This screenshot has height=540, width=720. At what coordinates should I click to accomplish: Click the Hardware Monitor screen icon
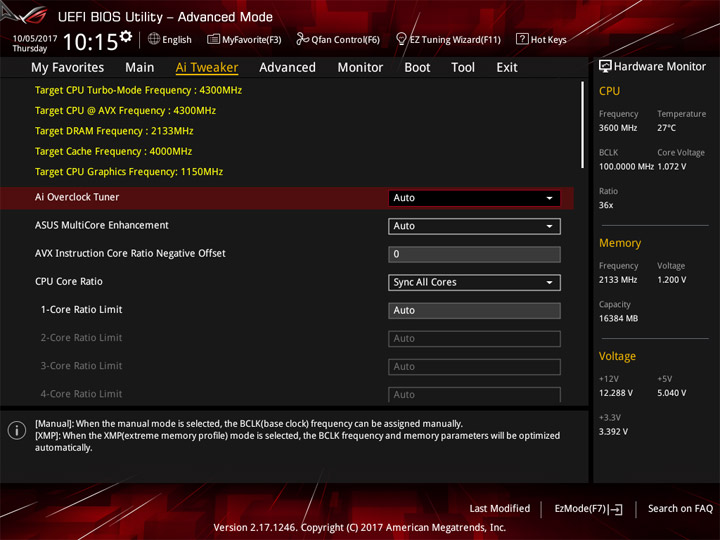pyautogui.click(x=605, y=67)
